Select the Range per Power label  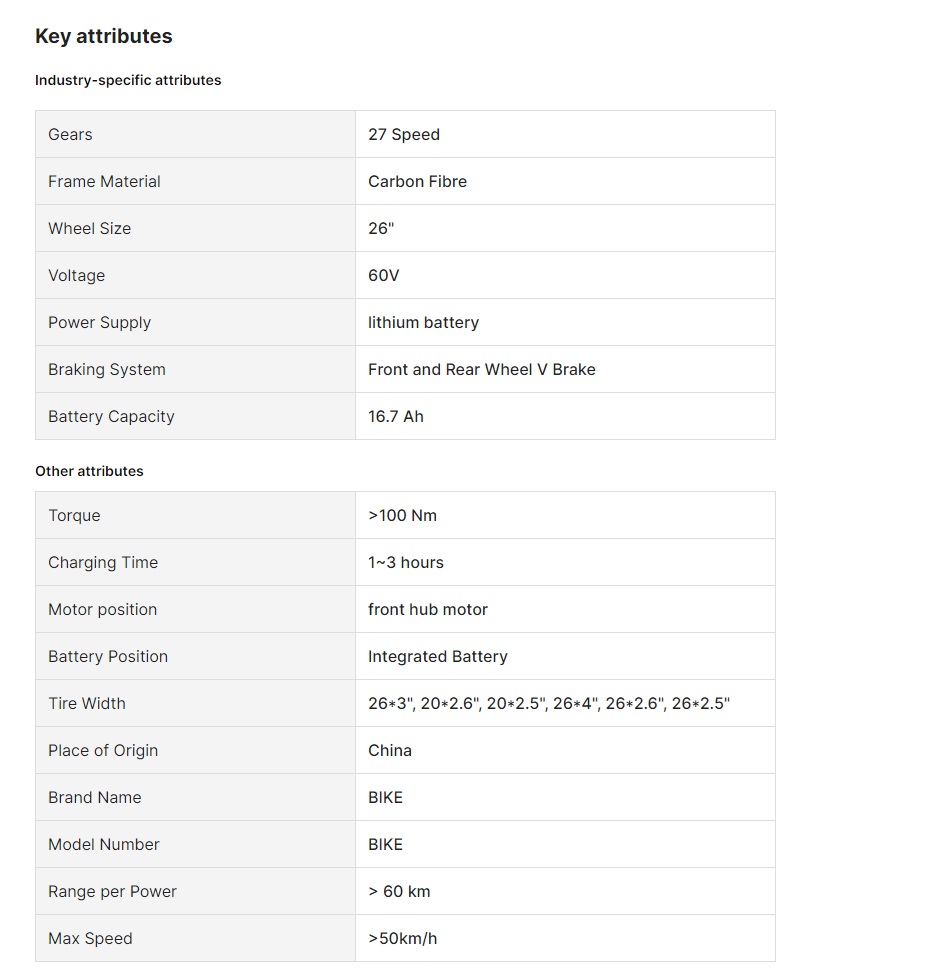pyautogui.click(x=112, y=891)
